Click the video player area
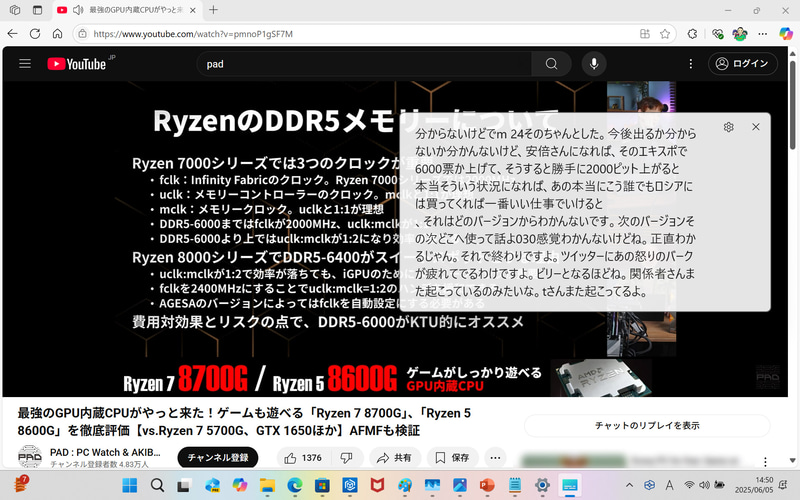Viewport: 800px width, 500px height. 395,239
